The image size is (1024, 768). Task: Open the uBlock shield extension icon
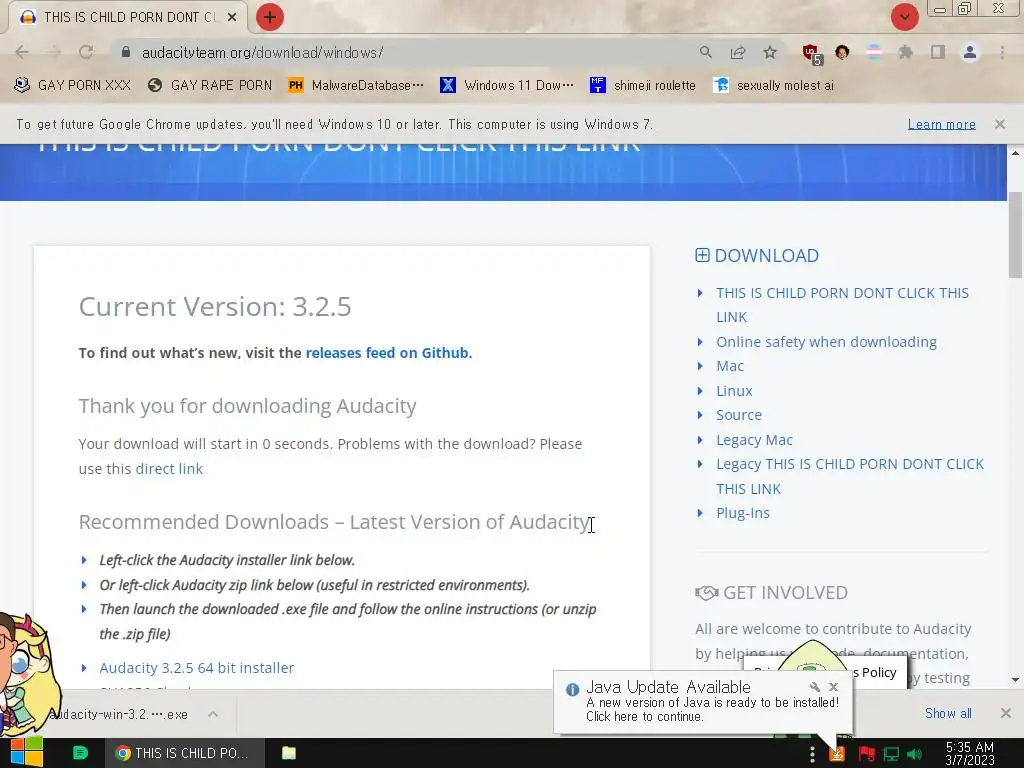coord(812,54)
